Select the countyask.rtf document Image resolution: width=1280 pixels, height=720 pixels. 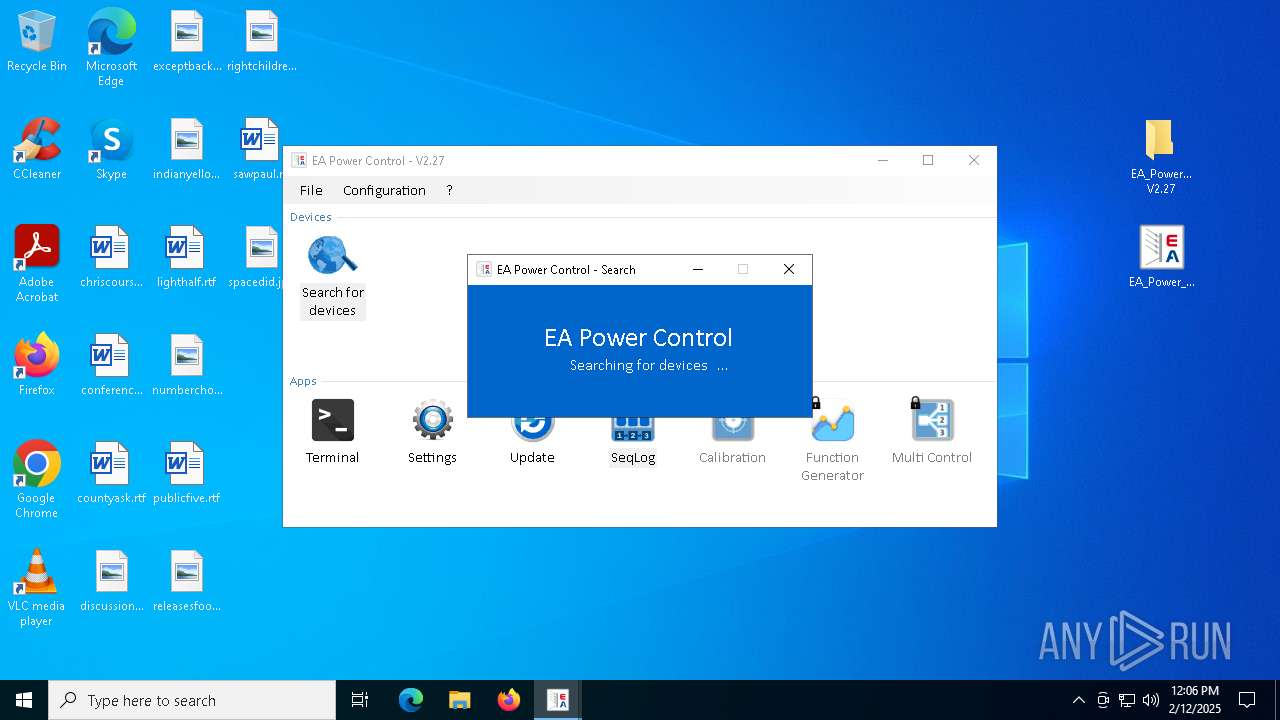[x=111, y=472]
